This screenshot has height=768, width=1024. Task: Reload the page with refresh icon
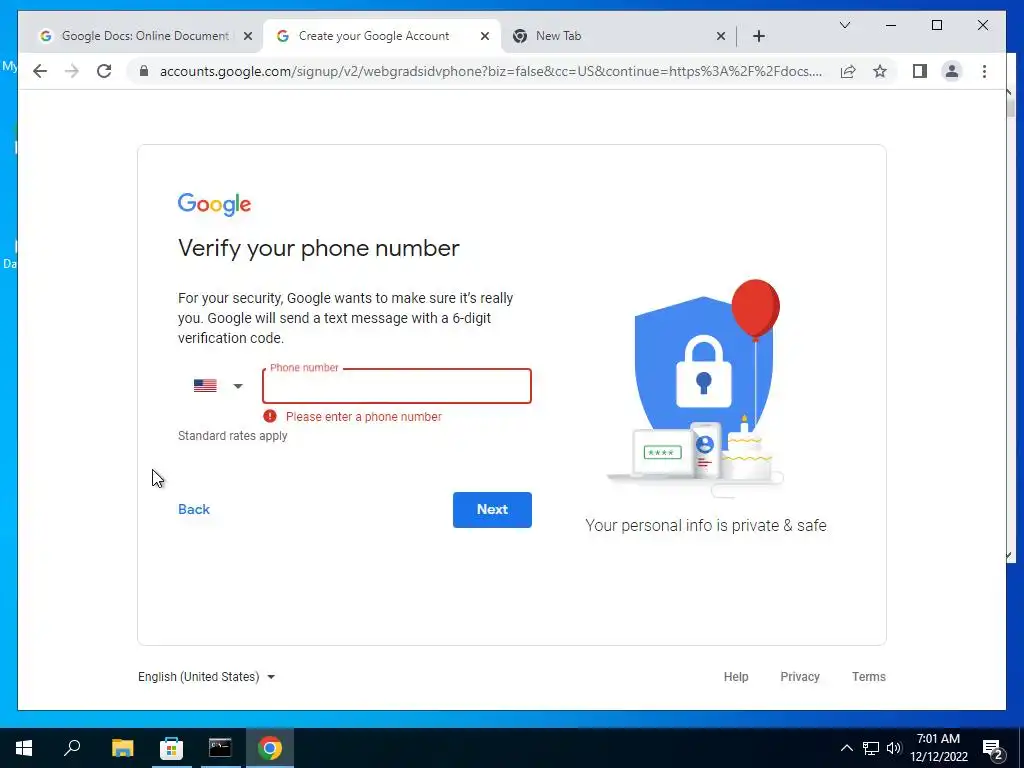coord(104,71)
